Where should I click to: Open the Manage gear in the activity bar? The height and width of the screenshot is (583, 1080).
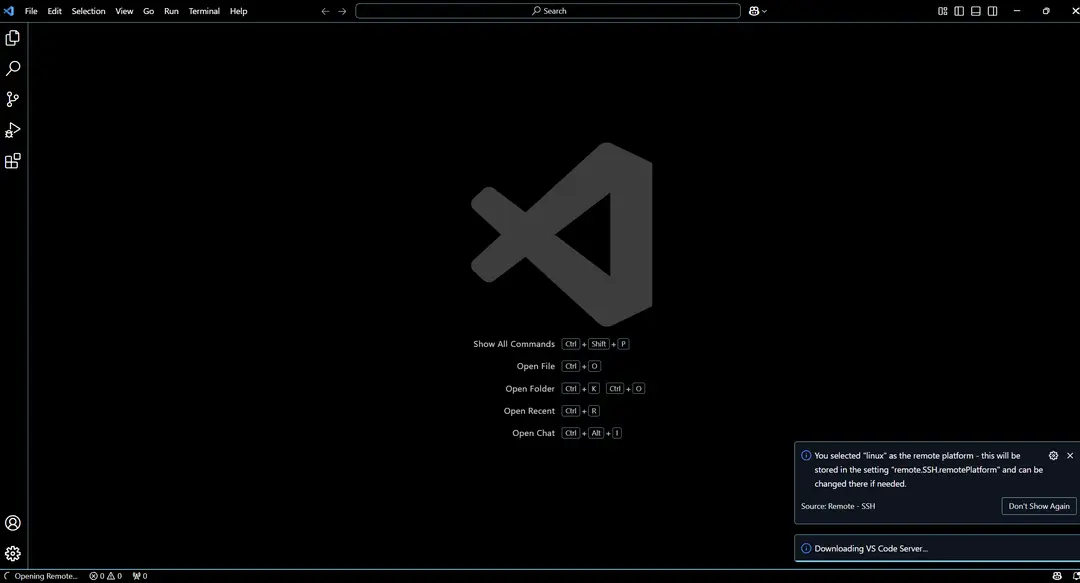click(x=12, y=553)
